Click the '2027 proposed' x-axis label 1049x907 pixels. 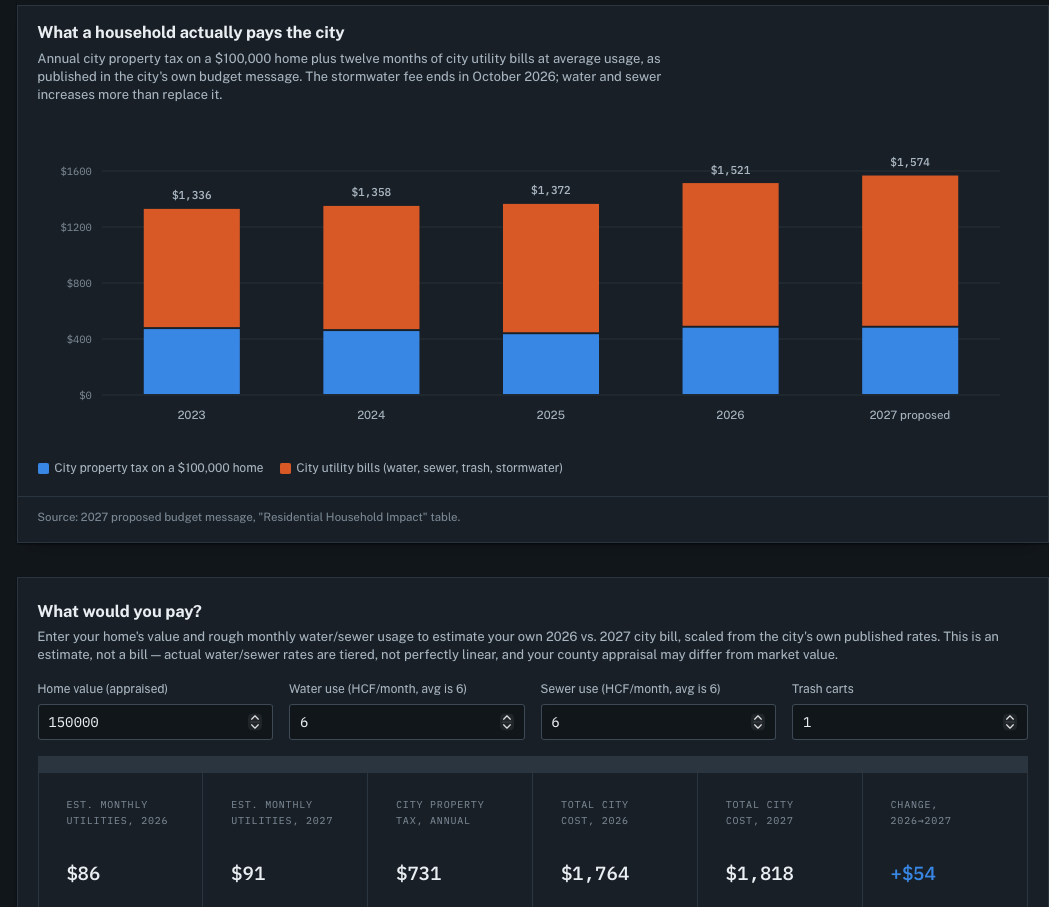[910, 415]
